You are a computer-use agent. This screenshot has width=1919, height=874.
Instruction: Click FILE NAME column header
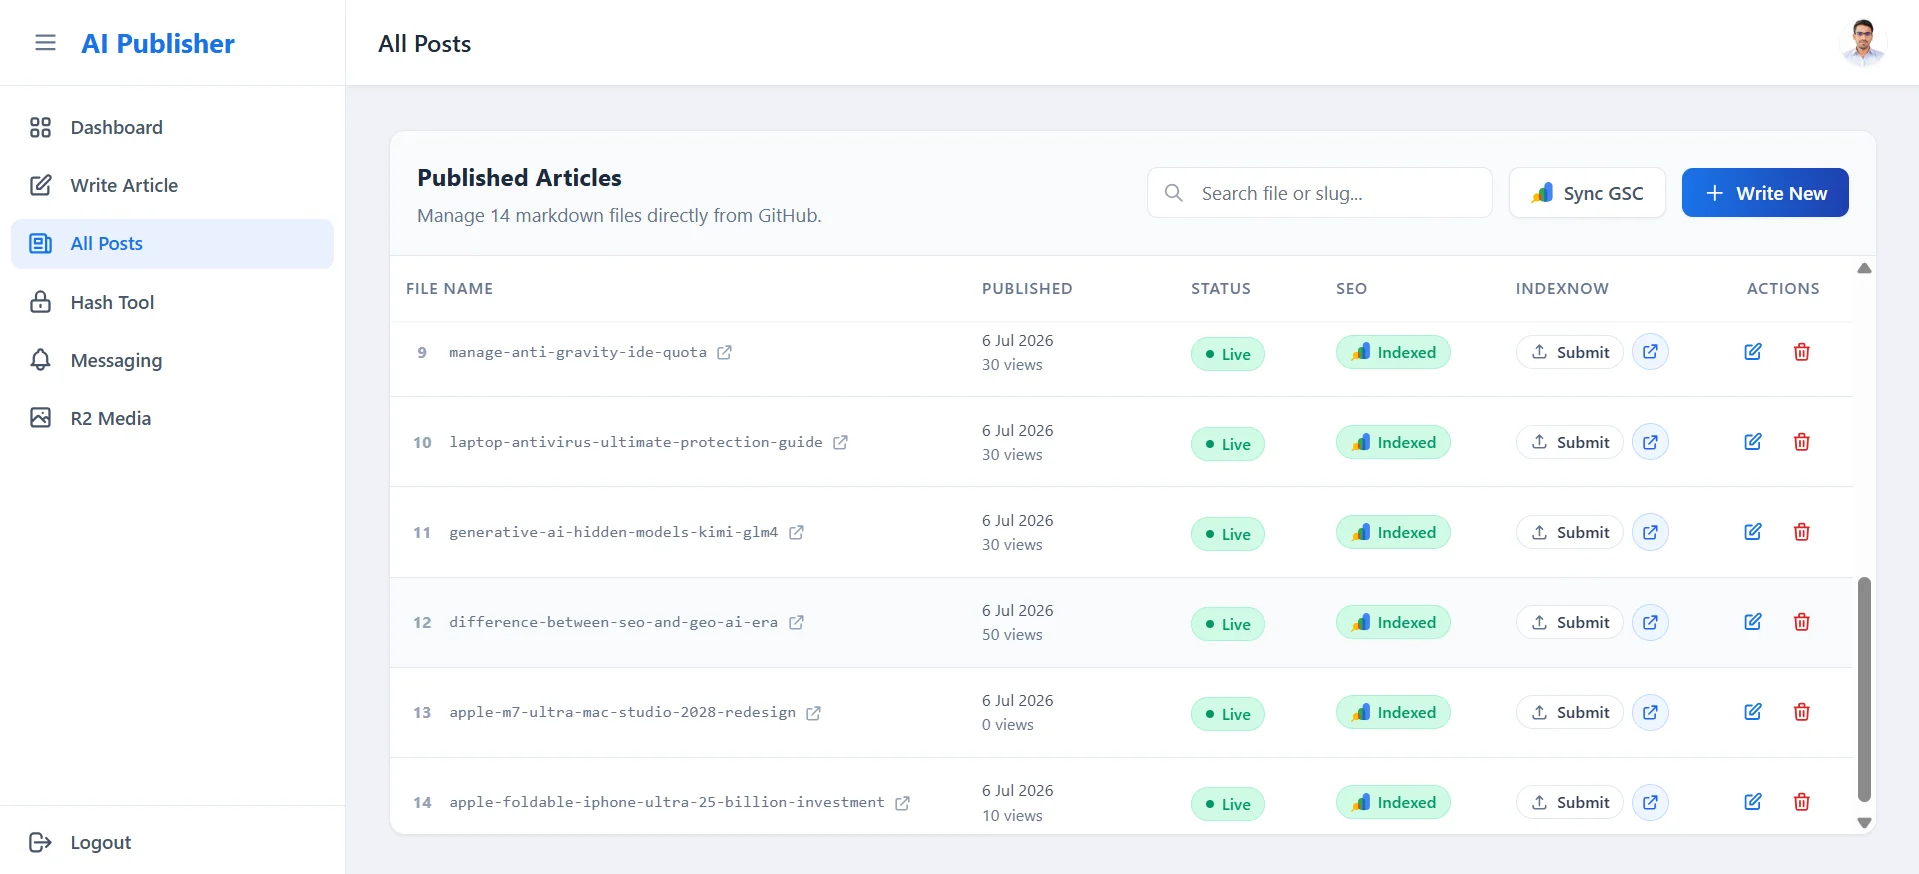(x=449, y=288)
